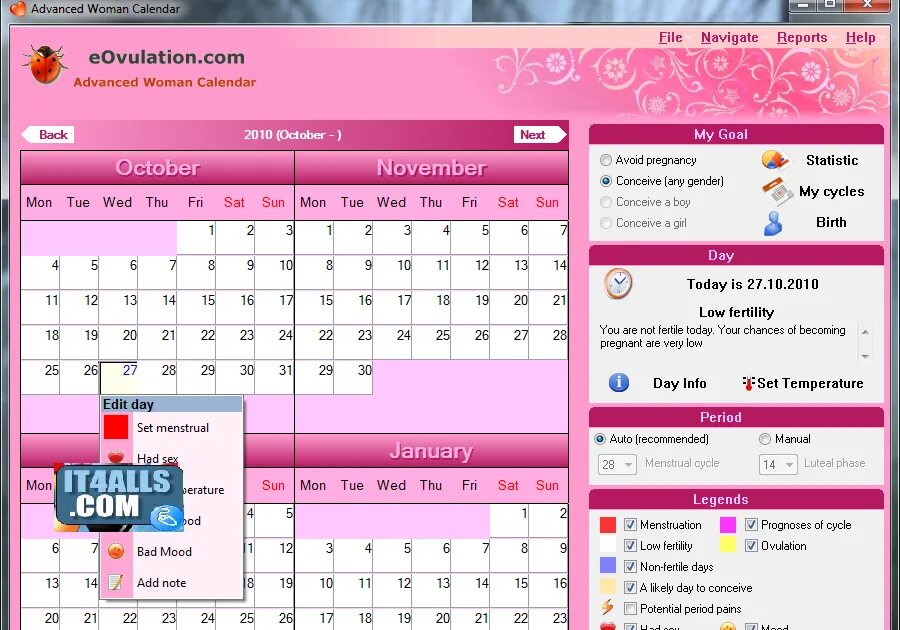The width and height of the screenshot is (900, 630).
Task: Toggle the Menstruation legend checkbox
Action: click(630, 524)
